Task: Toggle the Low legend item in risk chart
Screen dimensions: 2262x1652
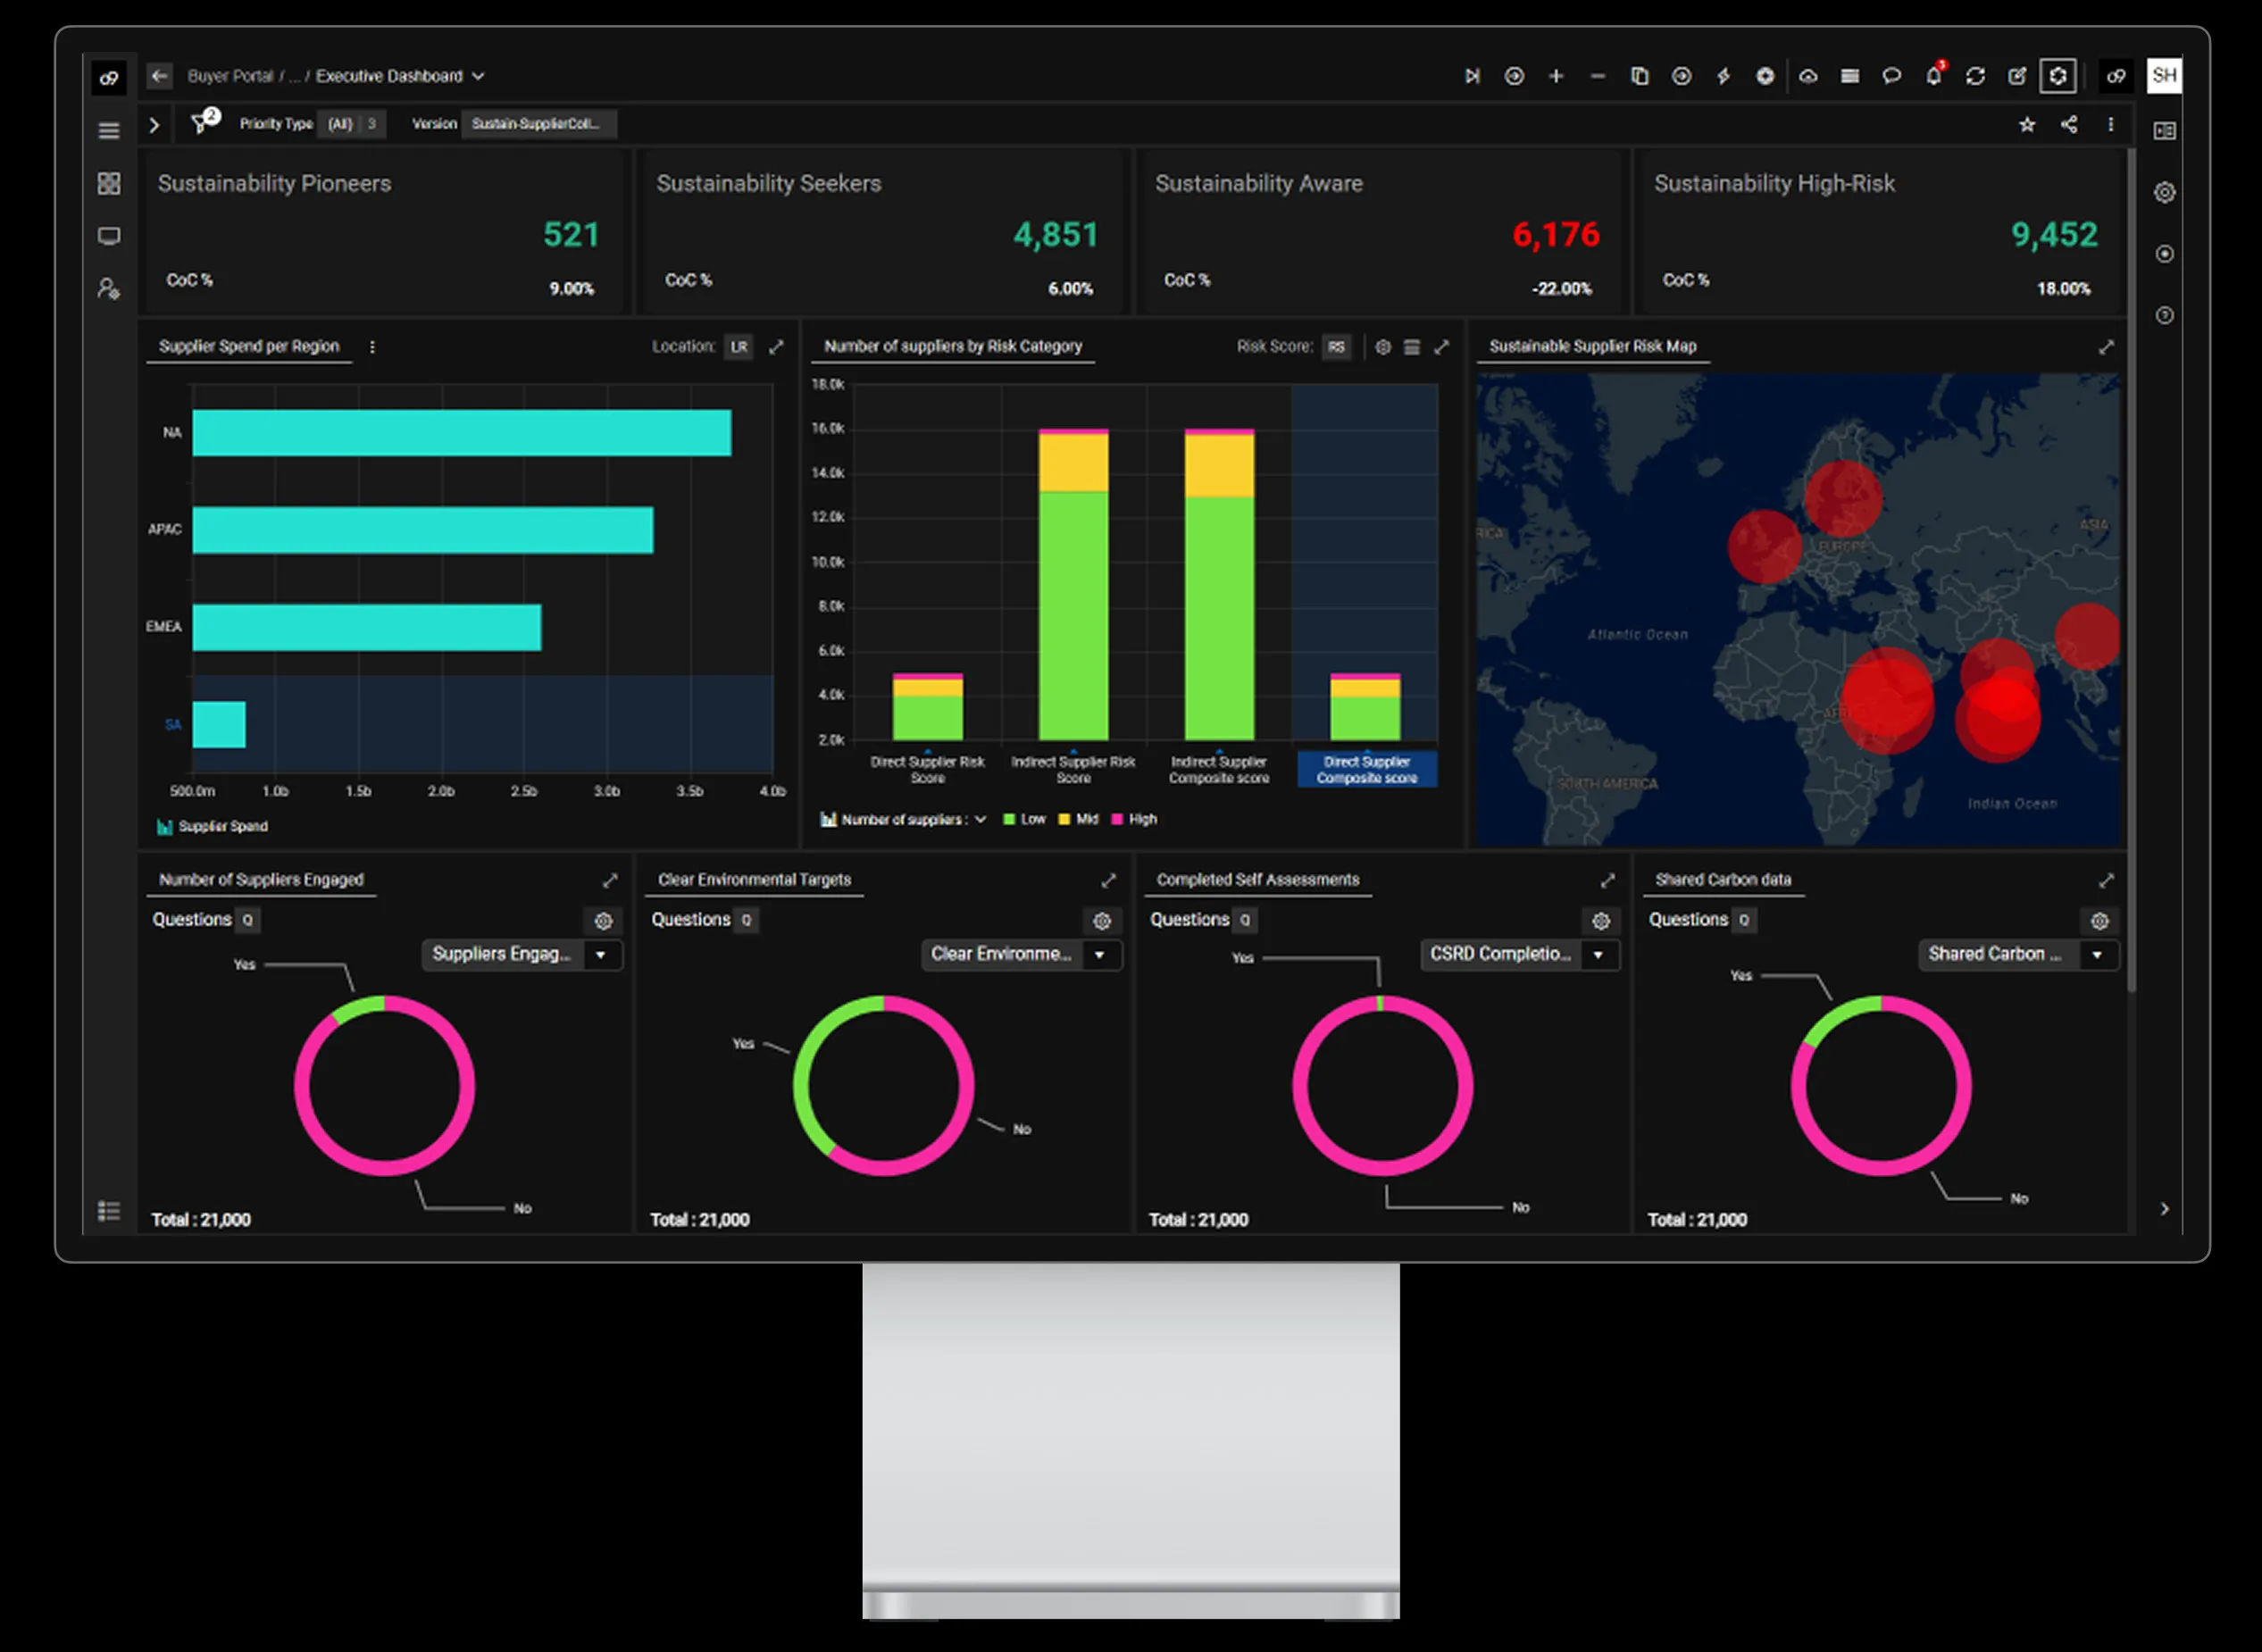Action: tap(1024, 819)
